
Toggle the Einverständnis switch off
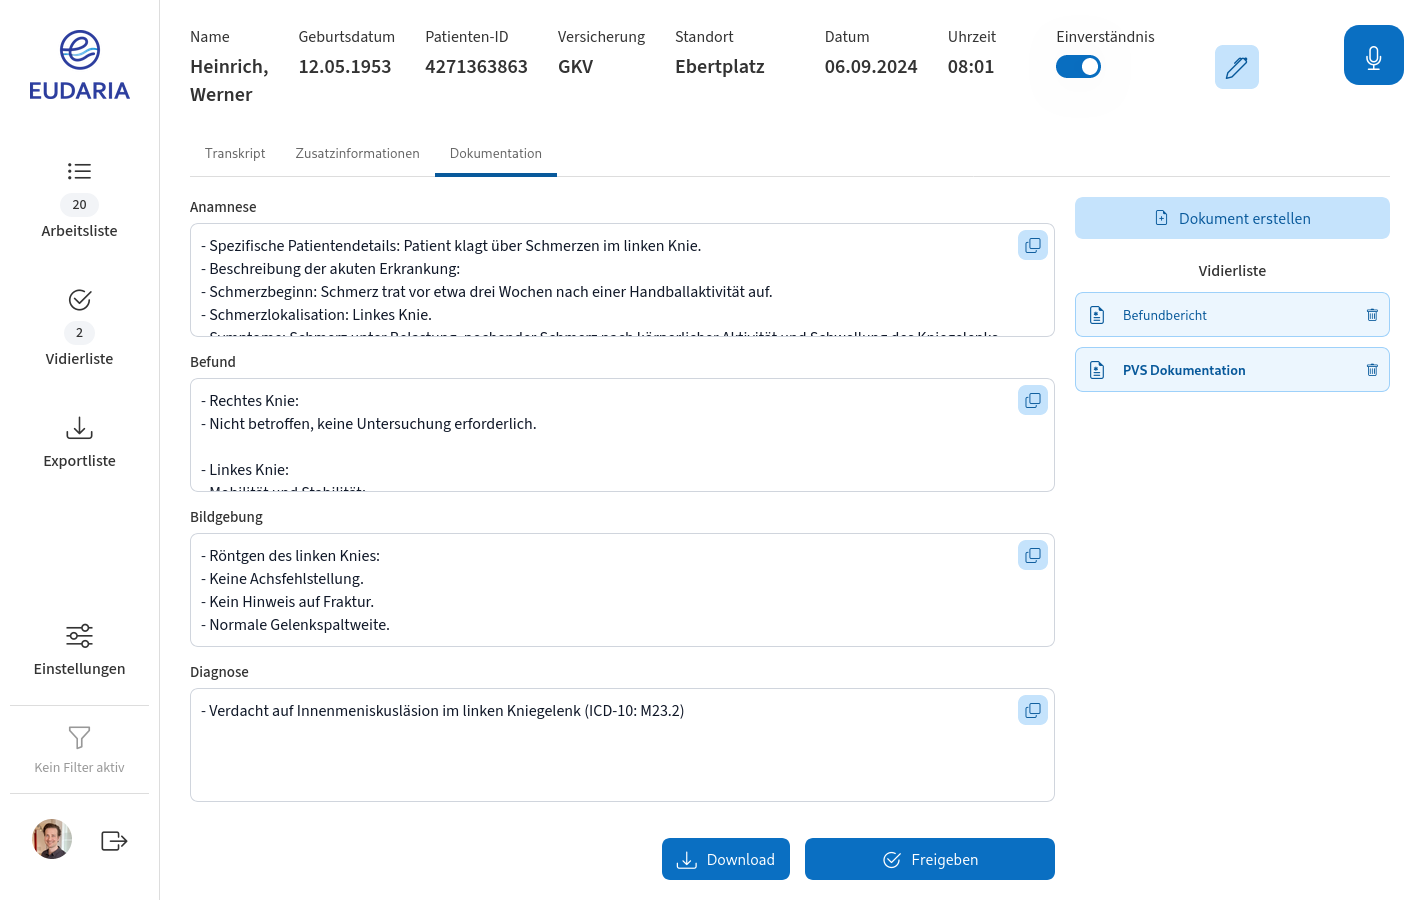click(x=1078, y=67)
